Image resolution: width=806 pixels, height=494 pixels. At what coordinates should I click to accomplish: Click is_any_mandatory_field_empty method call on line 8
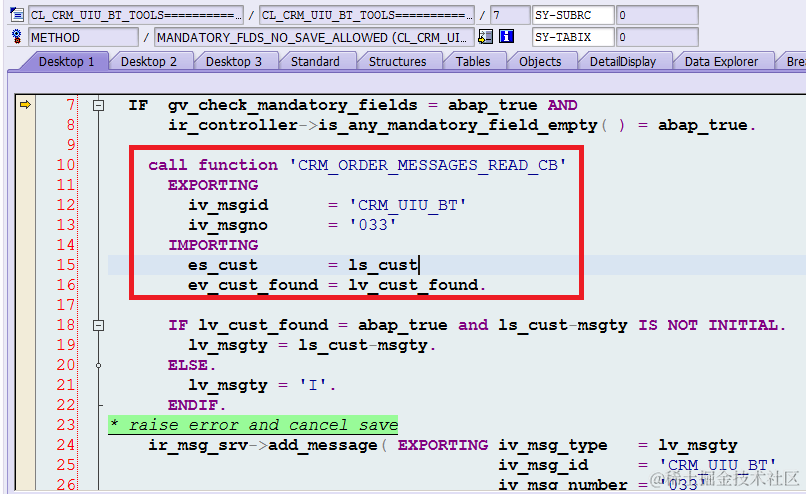[457, 125]
